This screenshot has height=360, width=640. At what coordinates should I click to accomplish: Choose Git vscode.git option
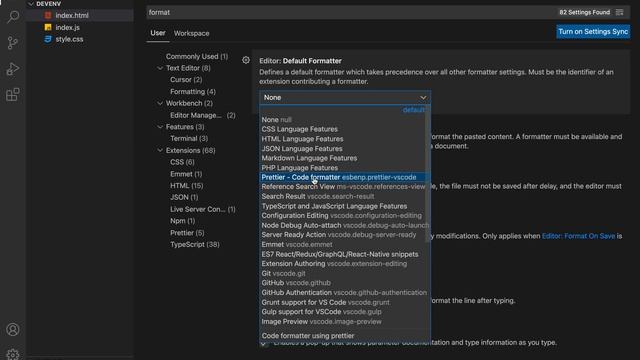tap(343, 273)
